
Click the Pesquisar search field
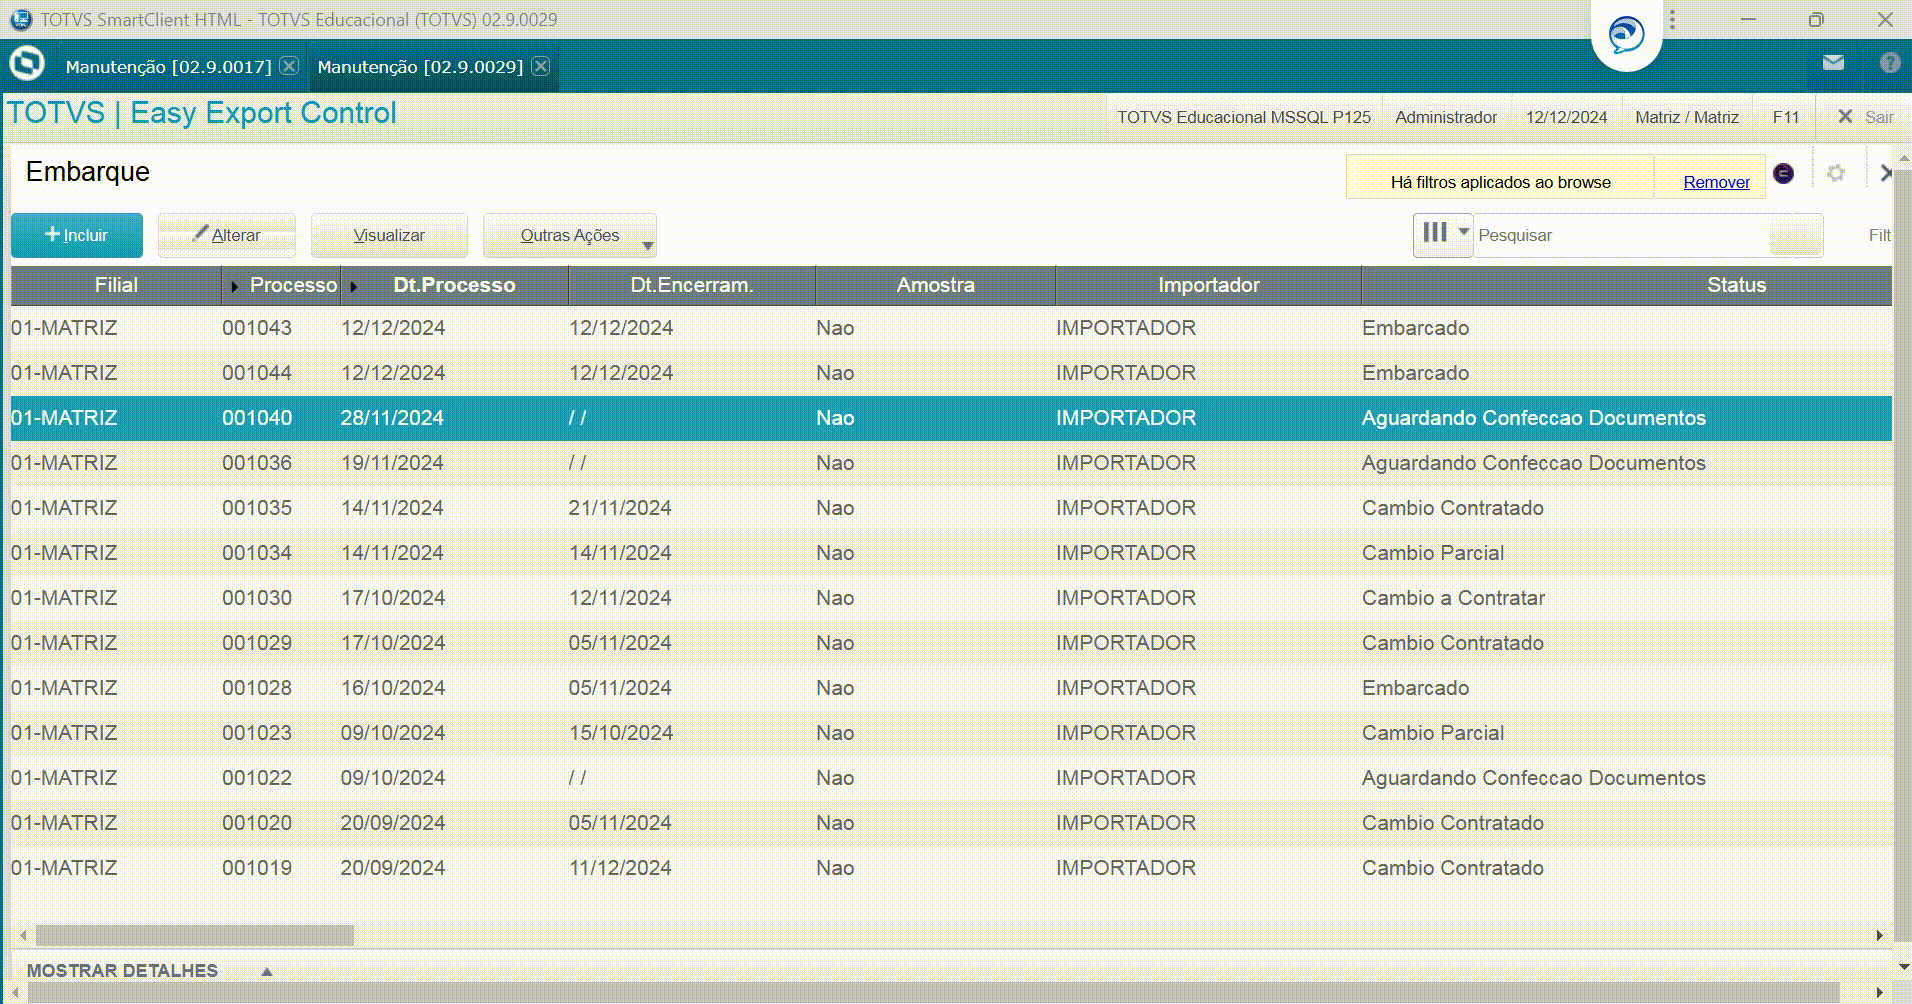[x=1620, y=235]
